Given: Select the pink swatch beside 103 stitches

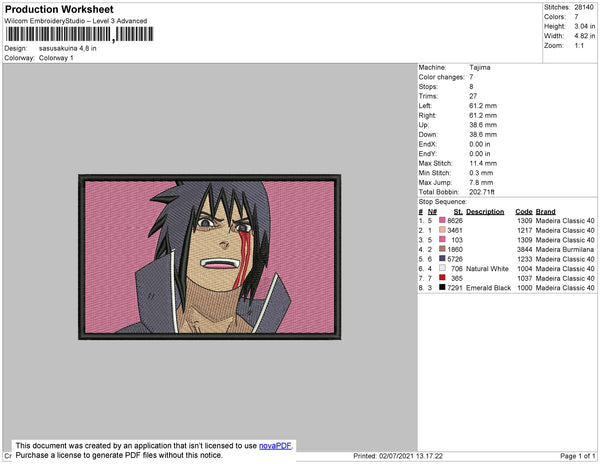Looking at the screenshot, I should [x=442, y=239].
